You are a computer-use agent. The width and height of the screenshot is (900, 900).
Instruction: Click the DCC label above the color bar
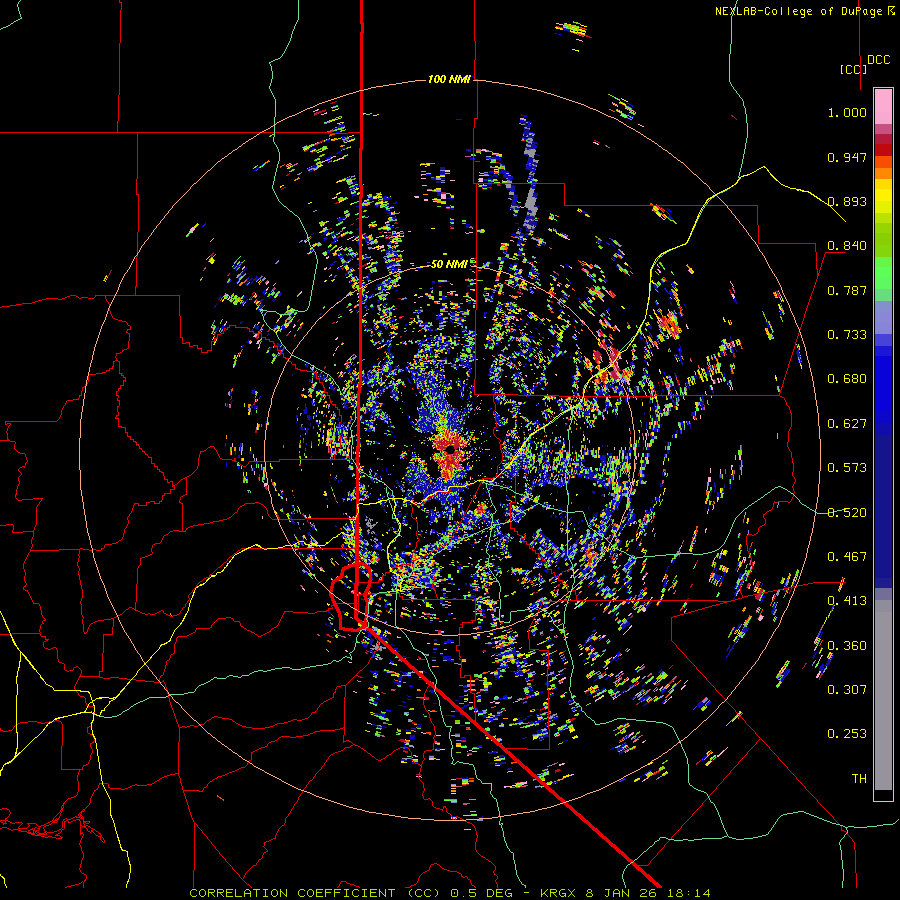pyautogui.click(x=879, y=60)
